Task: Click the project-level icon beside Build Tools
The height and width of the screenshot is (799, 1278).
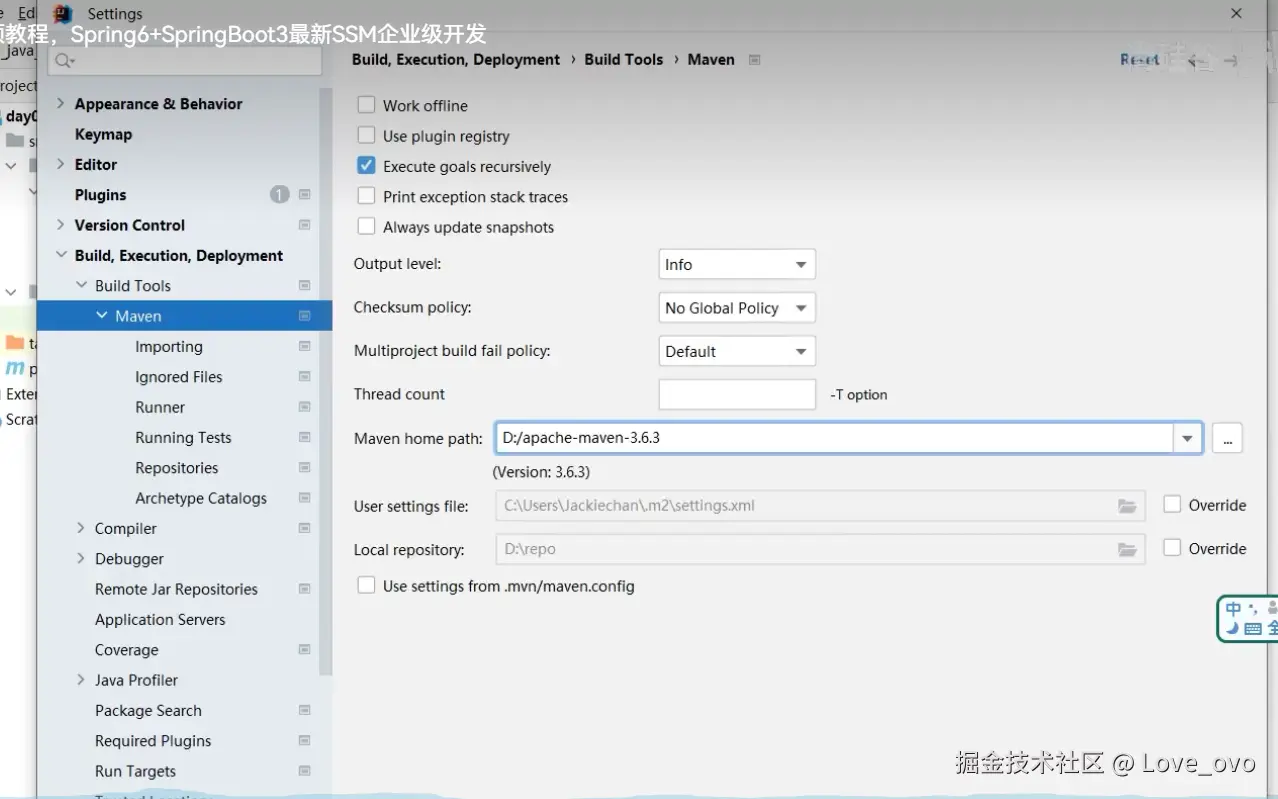Action: pos(305,286)
